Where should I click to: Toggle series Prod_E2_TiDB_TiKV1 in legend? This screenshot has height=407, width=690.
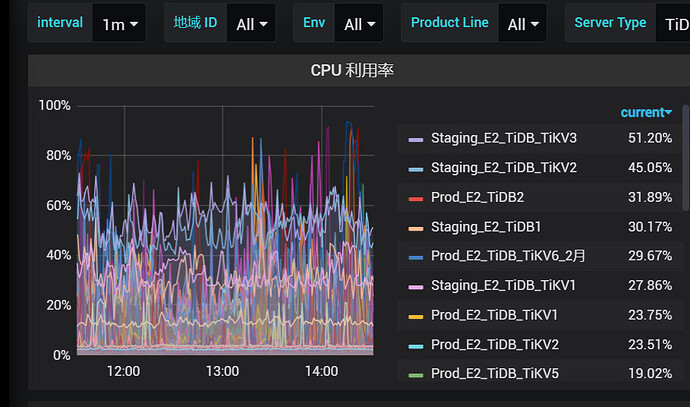pyautogui.click(x=494, y=315)
